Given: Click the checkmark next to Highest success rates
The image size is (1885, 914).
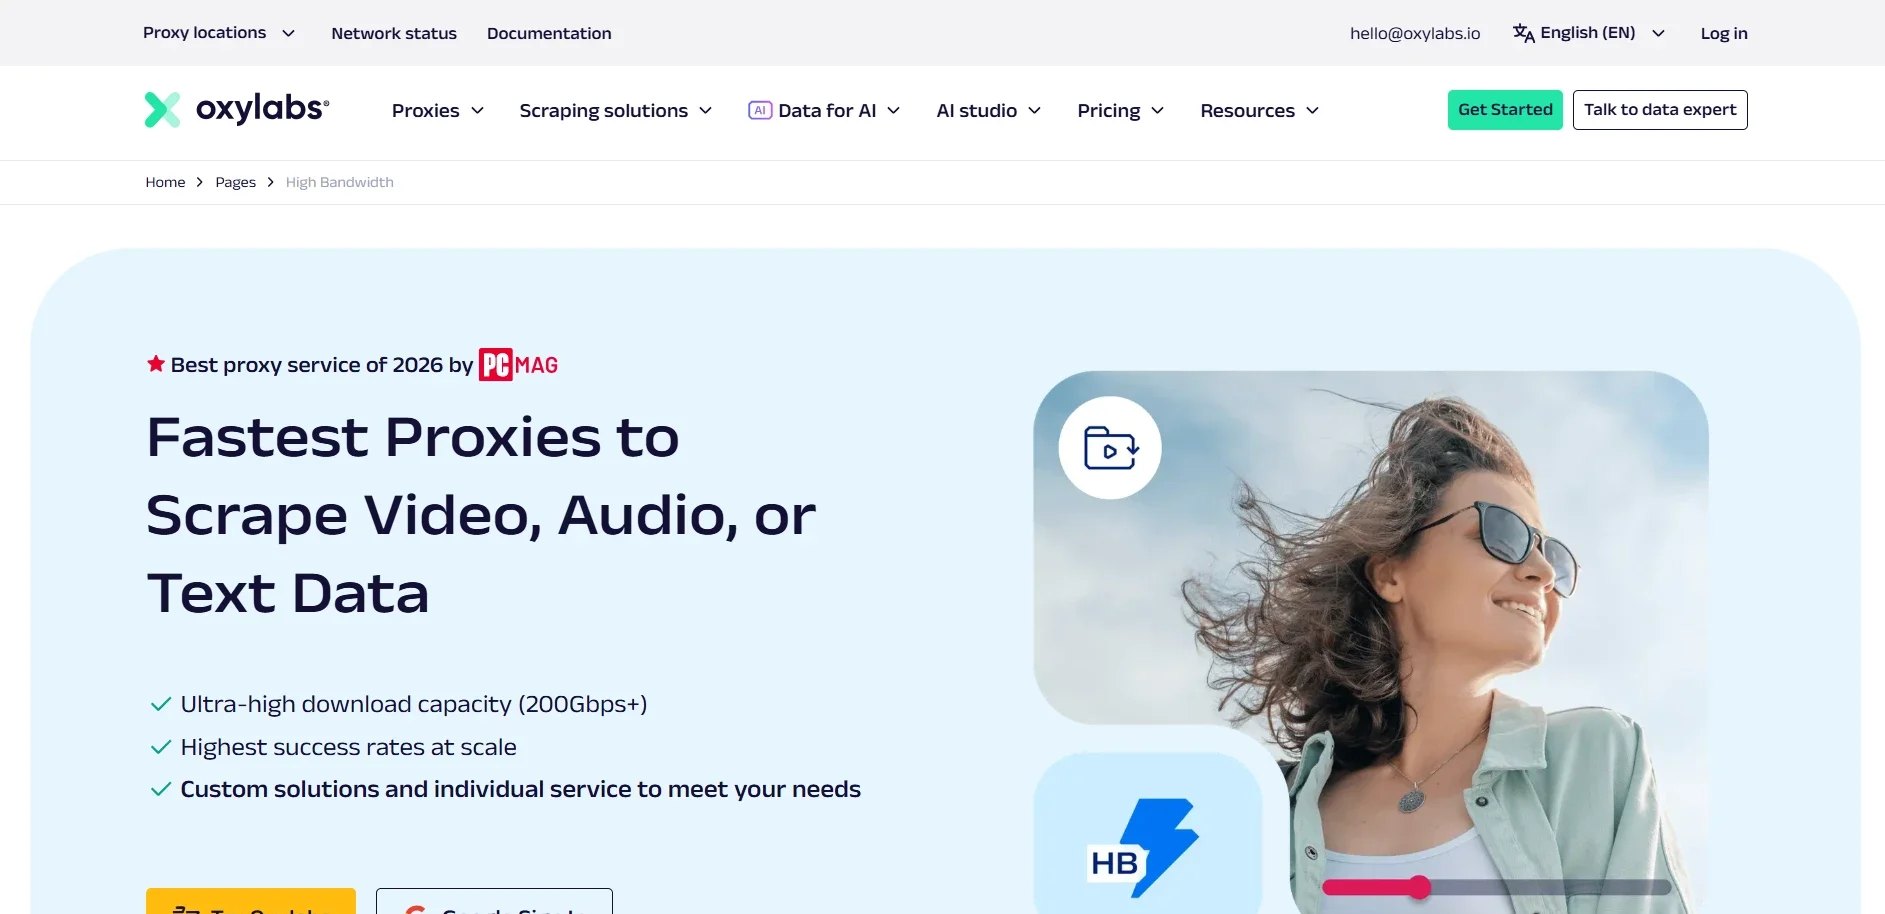Looking at the screenshot, I should (x=160, y=747).
